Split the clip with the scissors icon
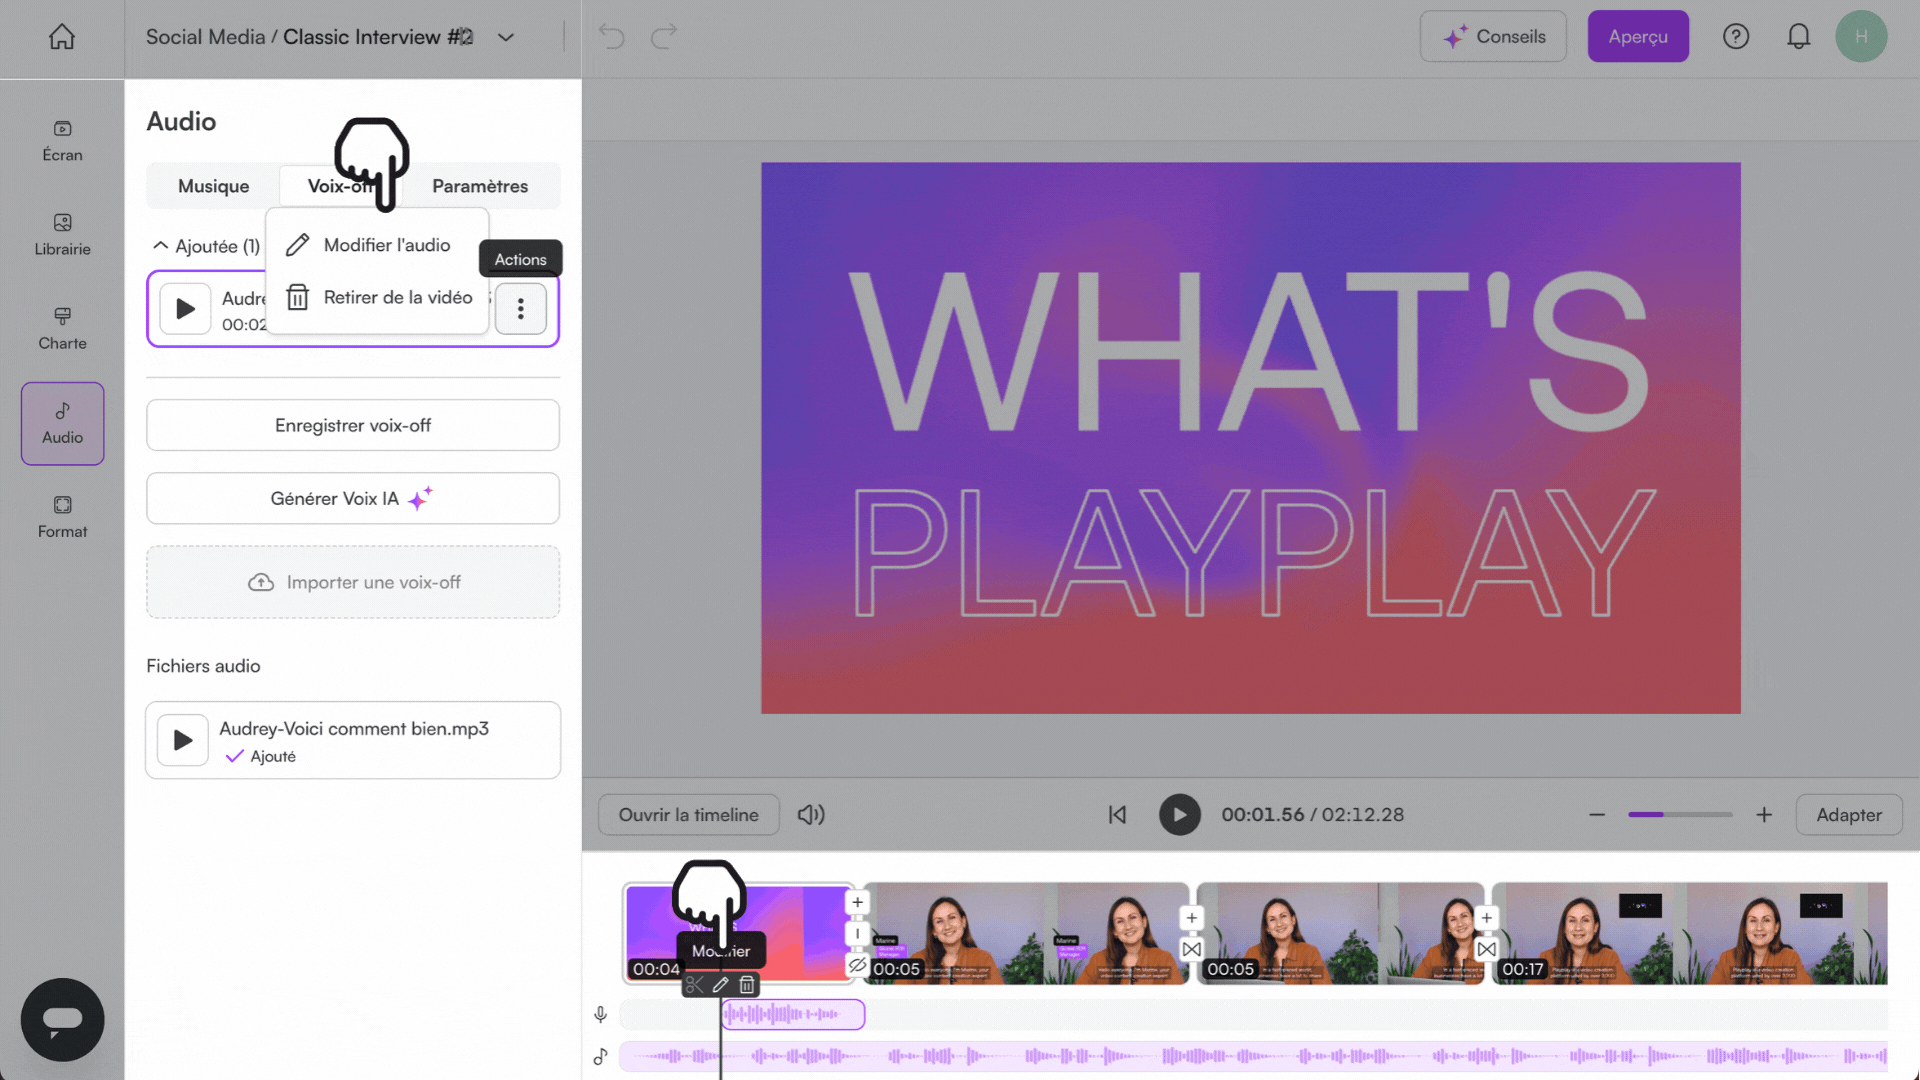 tap(694, 985)
